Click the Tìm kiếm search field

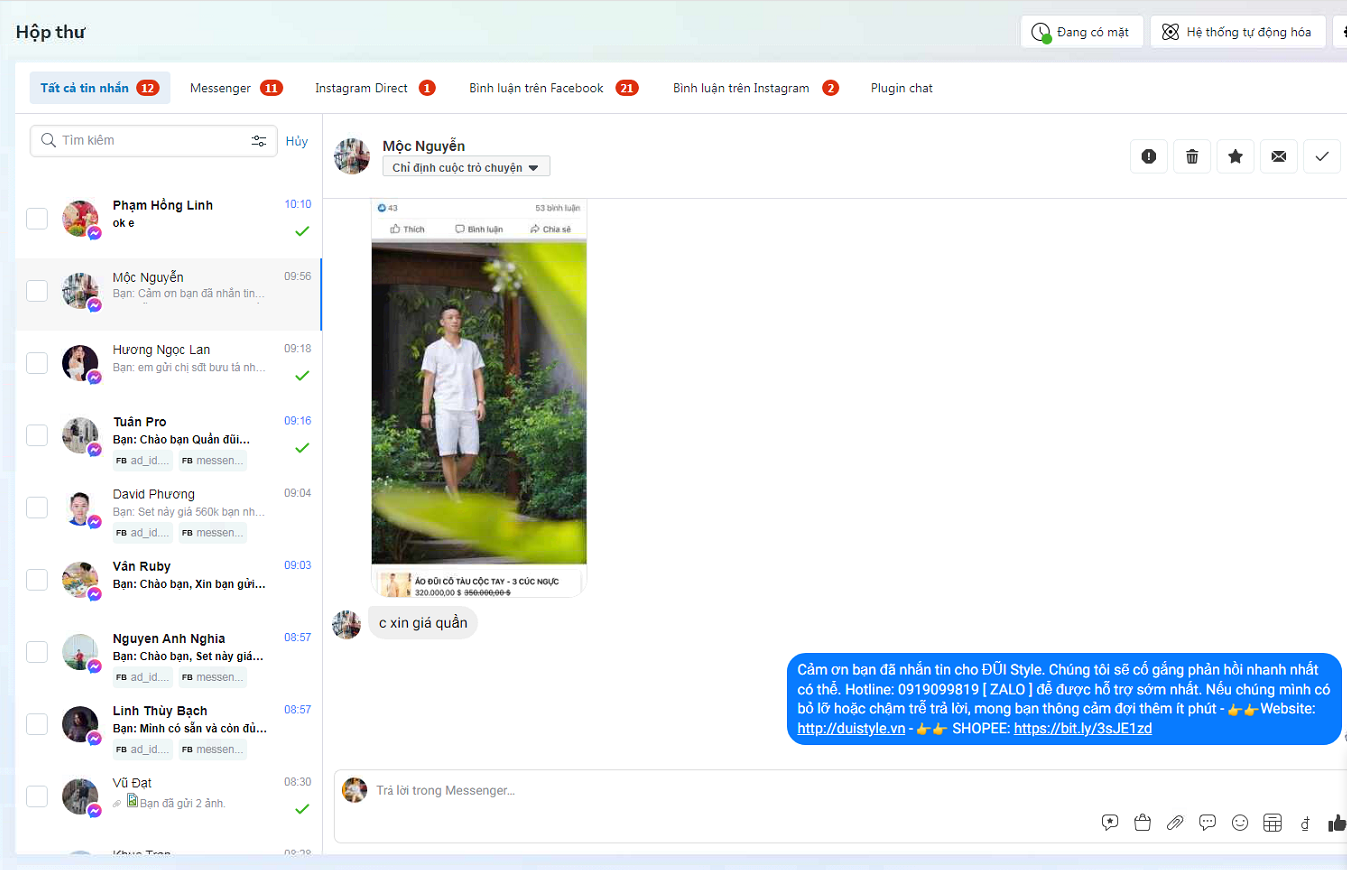click(154, 141)
